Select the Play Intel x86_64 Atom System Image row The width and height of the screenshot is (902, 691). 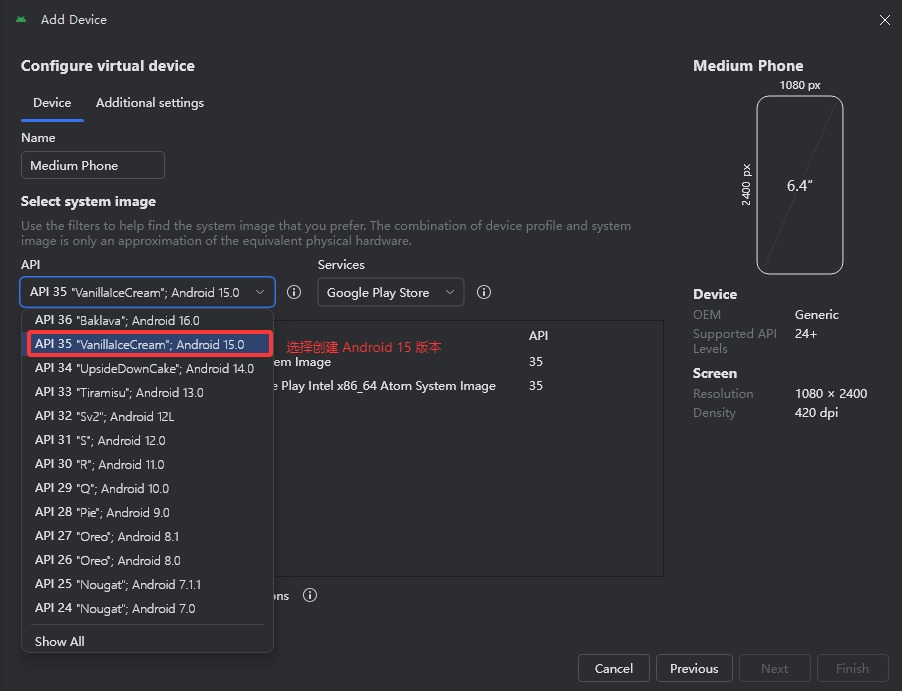[x=468, y=385]
